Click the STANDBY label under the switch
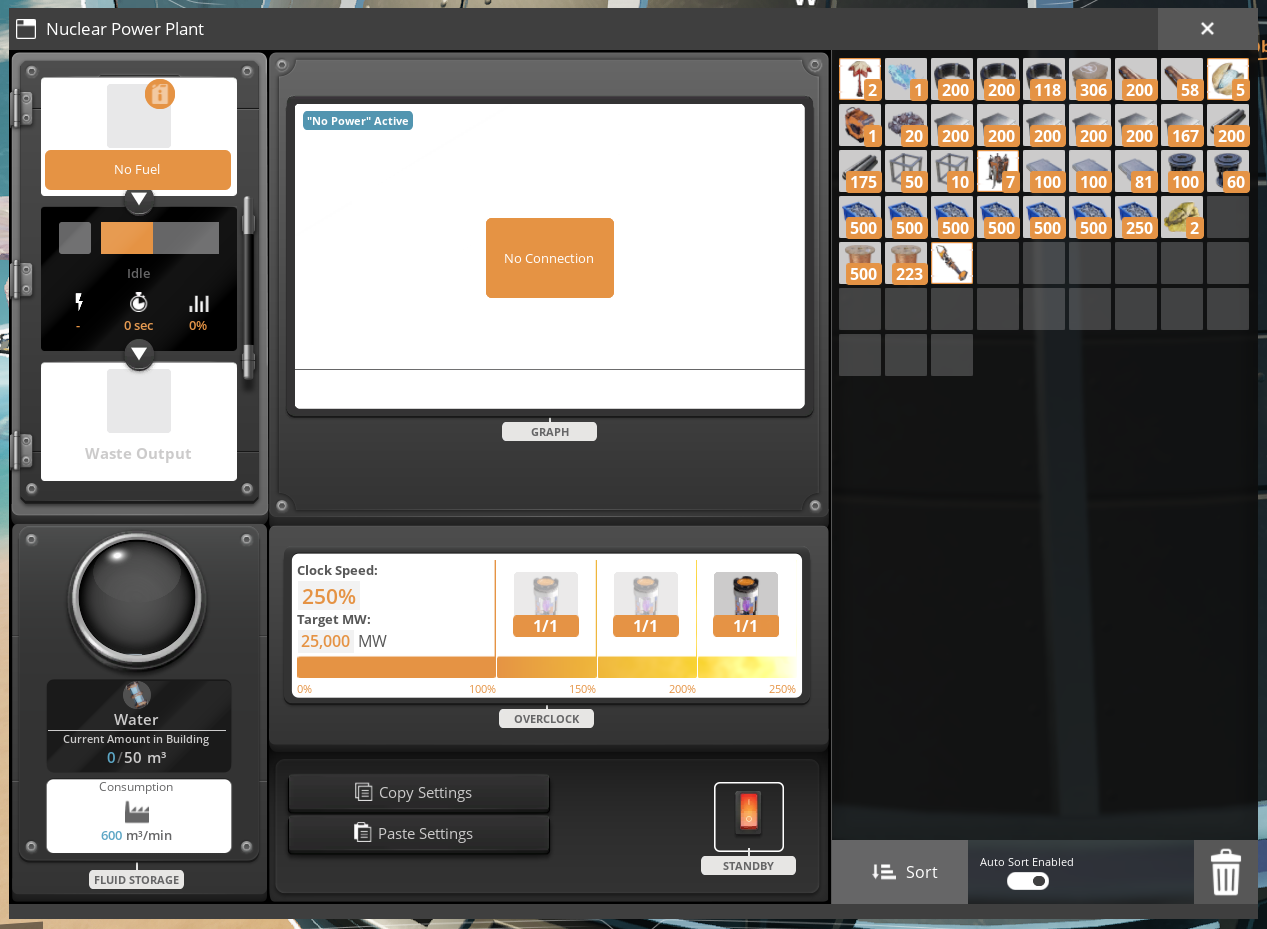This screenshot has height=929, width=1267. (748, 866)
